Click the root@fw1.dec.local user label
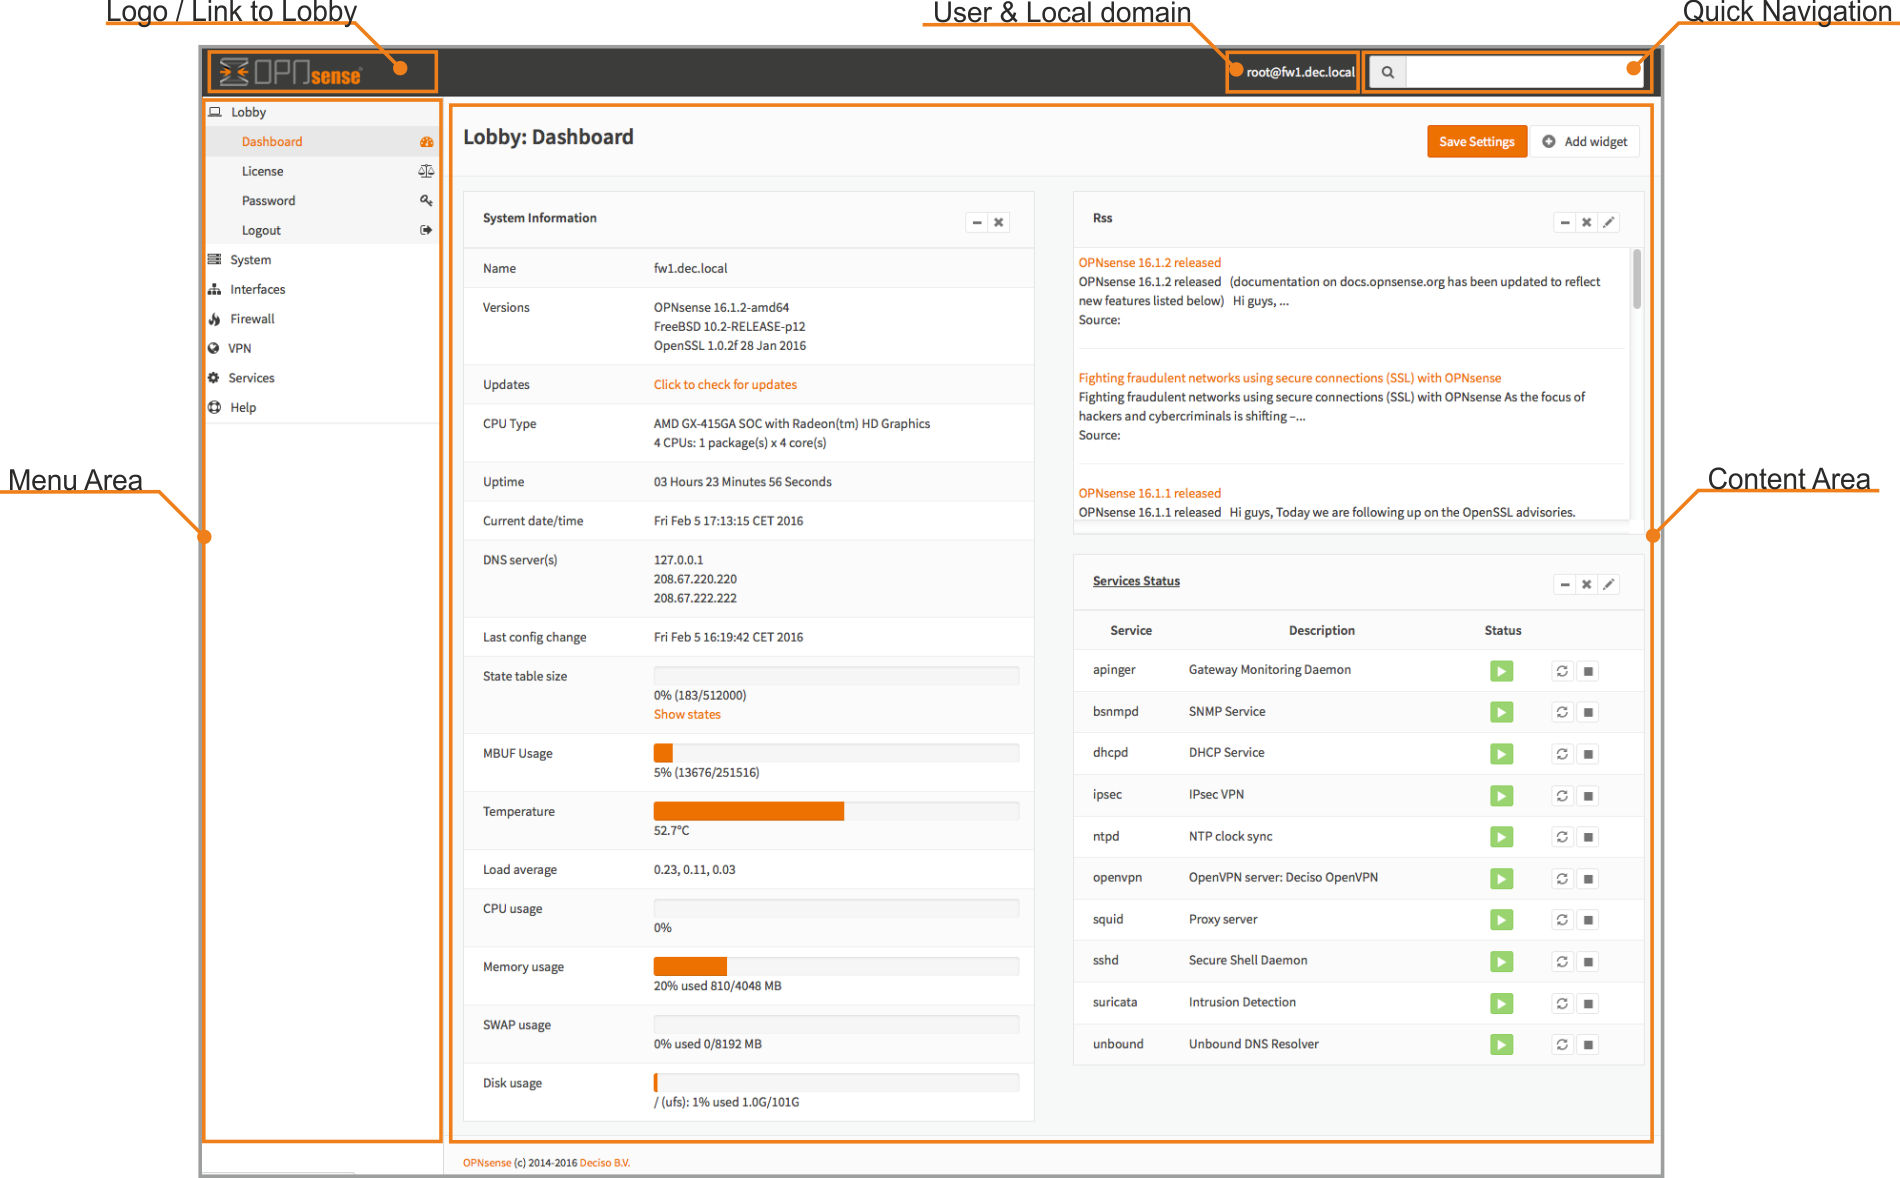The width and height of the screenshot is (1900, 1178). tap(1300, 72)
